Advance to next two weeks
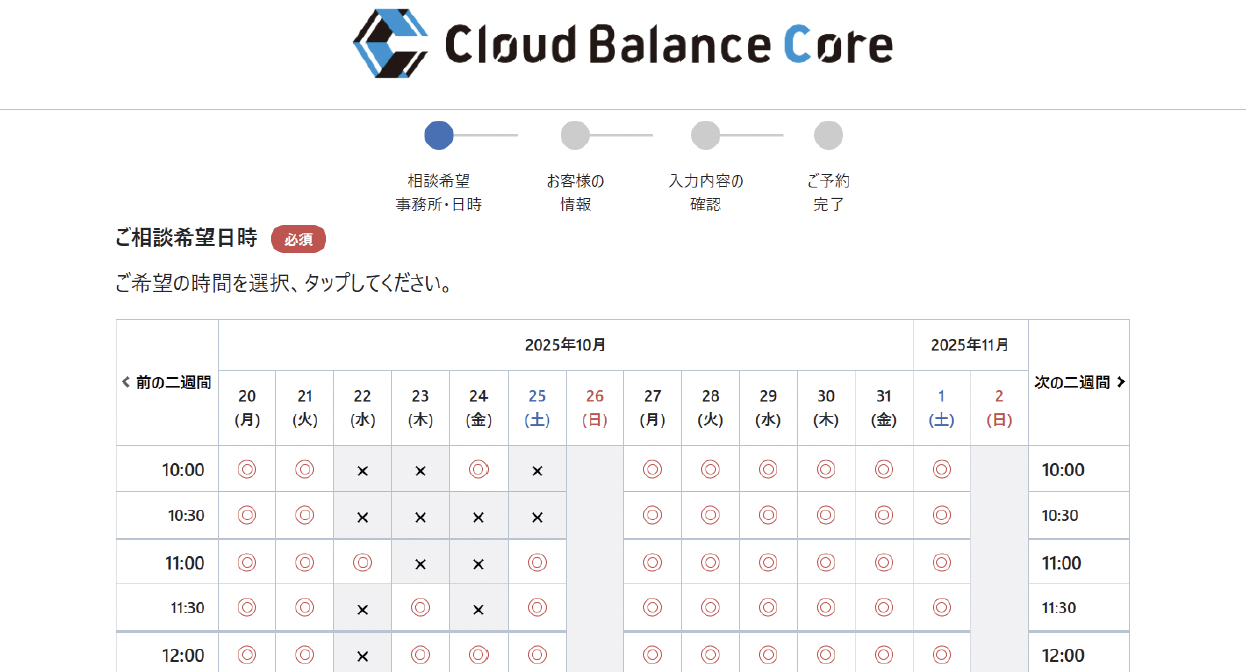This screenshot has width=1246, height=672. (x=1079, y=382)
